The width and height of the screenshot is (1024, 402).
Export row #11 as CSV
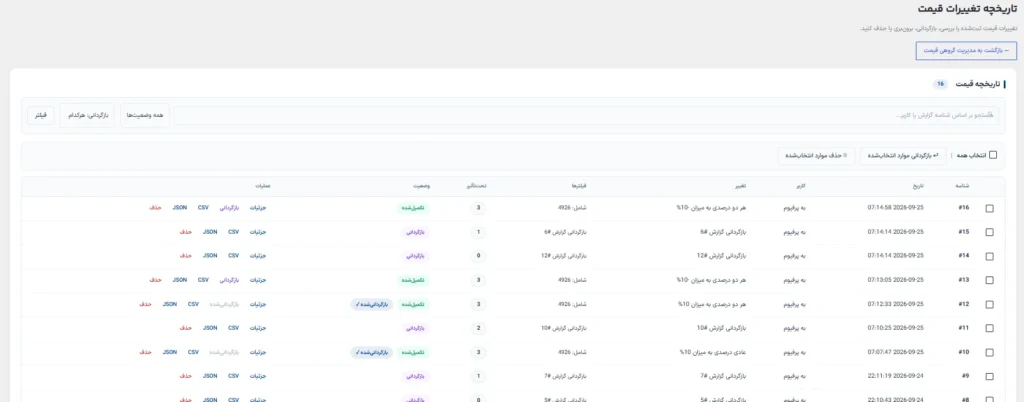pyautogui.click(x=233, y=328)
